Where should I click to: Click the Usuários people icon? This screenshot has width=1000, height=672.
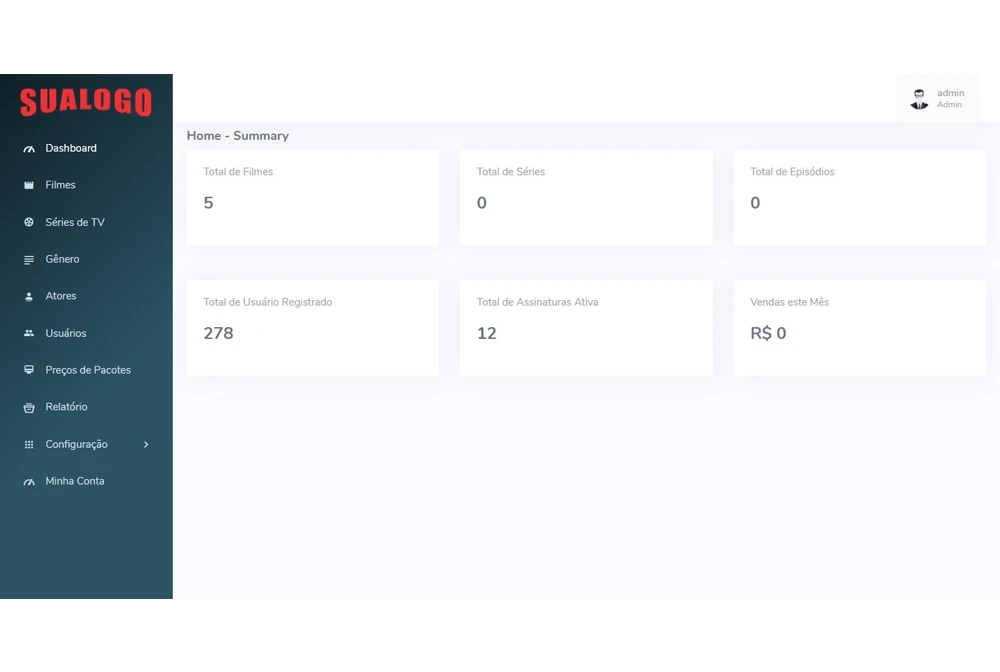(29, 333)
